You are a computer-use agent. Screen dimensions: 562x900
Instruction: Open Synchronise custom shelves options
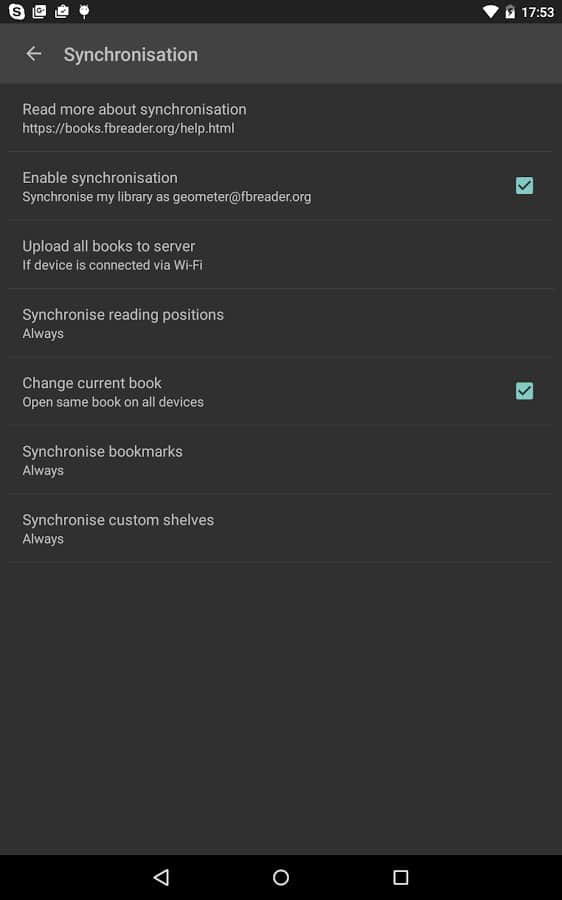coord(281,528)
